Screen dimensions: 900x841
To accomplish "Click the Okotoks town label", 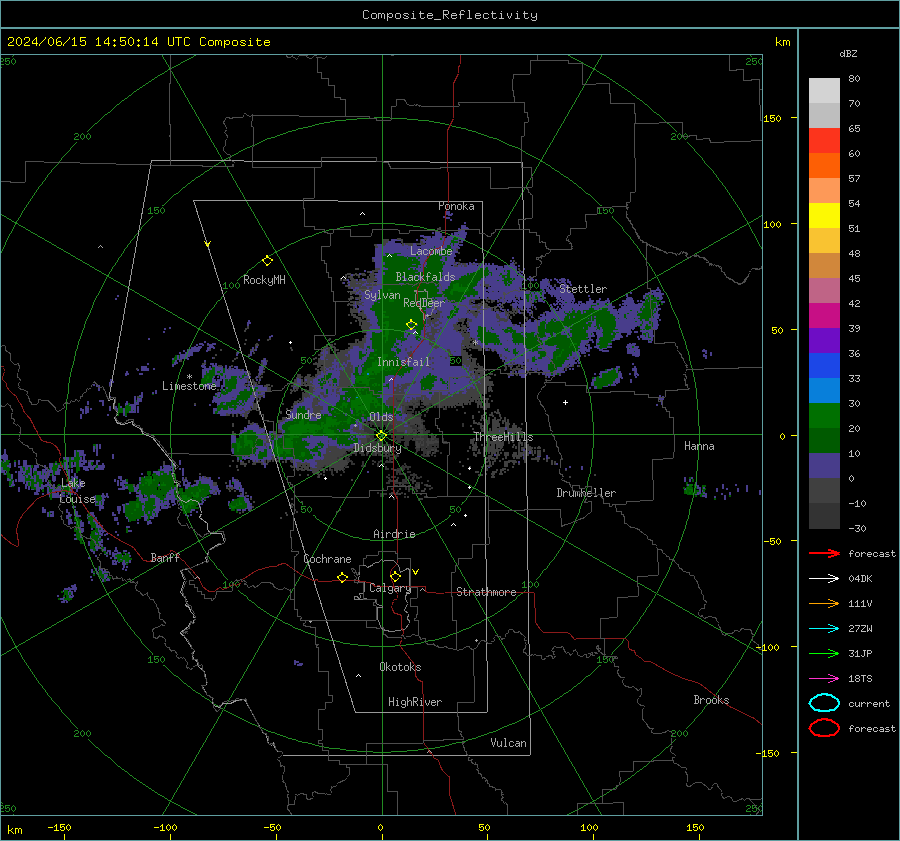I will click(x=400, y=666).
